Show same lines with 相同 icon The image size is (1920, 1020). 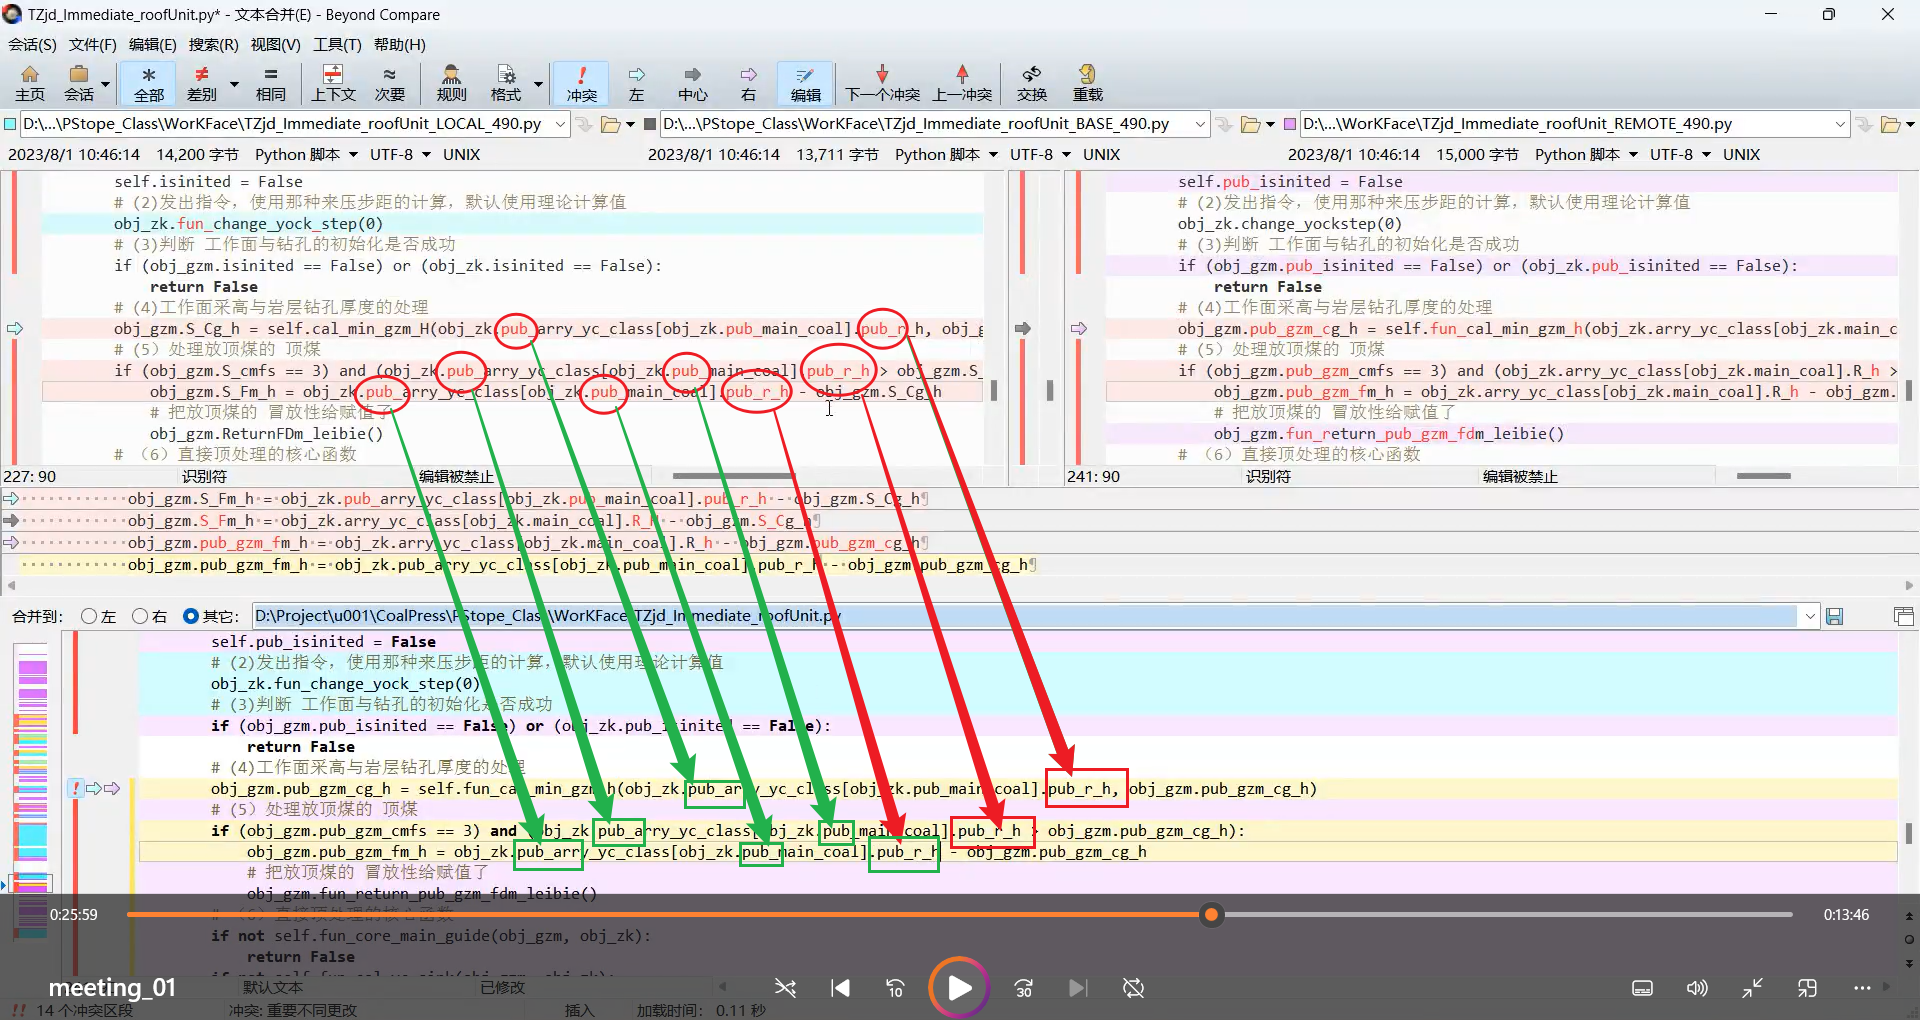tap(270, 83)
